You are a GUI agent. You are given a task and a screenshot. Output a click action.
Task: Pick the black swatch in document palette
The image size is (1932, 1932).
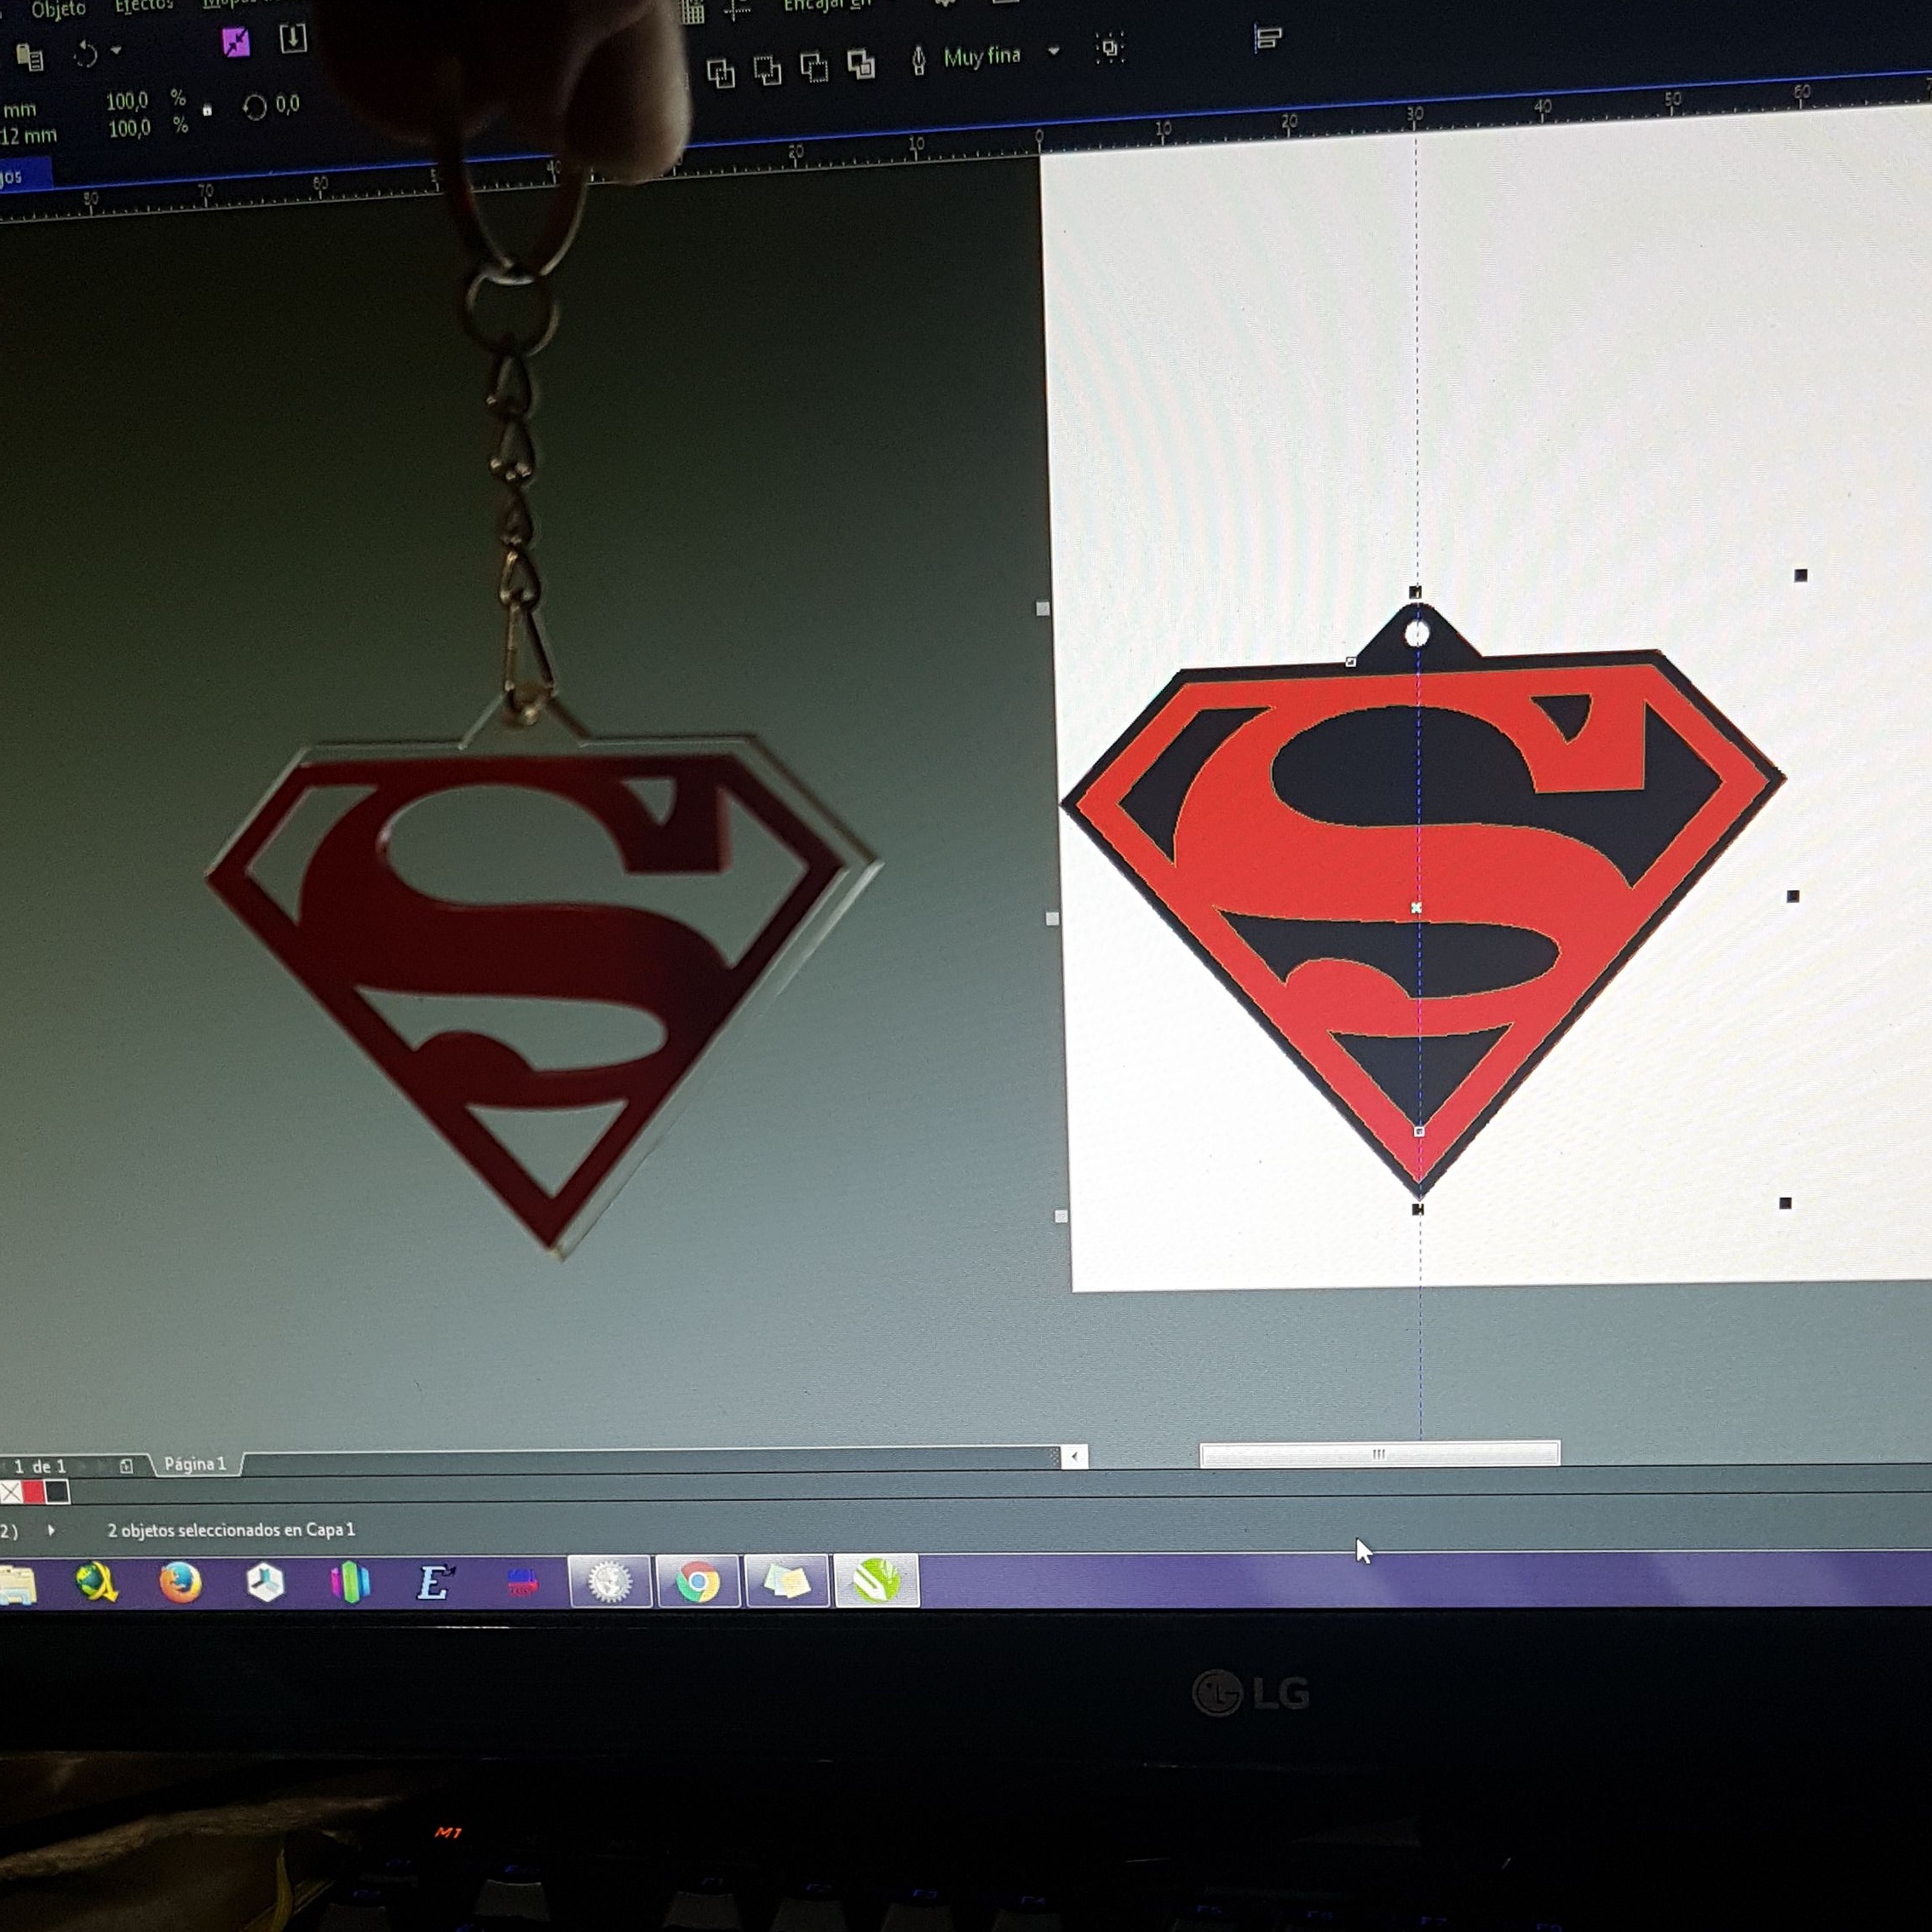(57, 1492)
